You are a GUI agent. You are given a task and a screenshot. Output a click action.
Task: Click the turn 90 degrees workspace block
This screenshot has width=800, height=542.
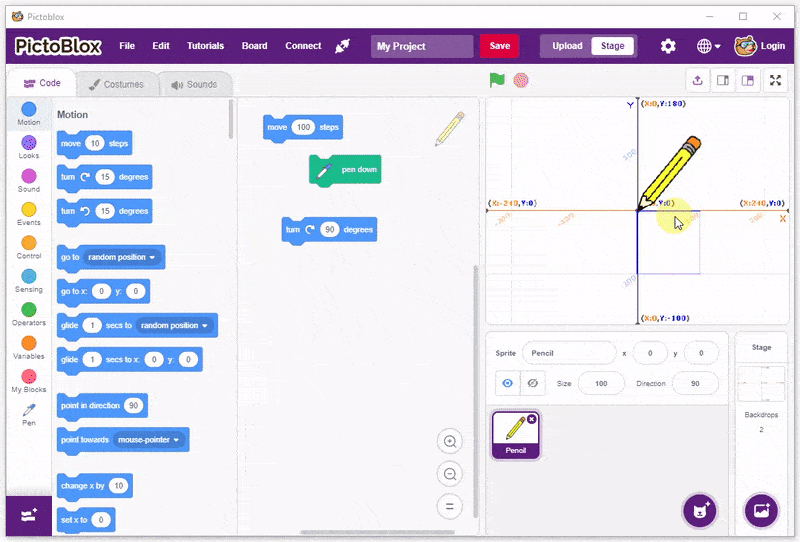point(329,230)
